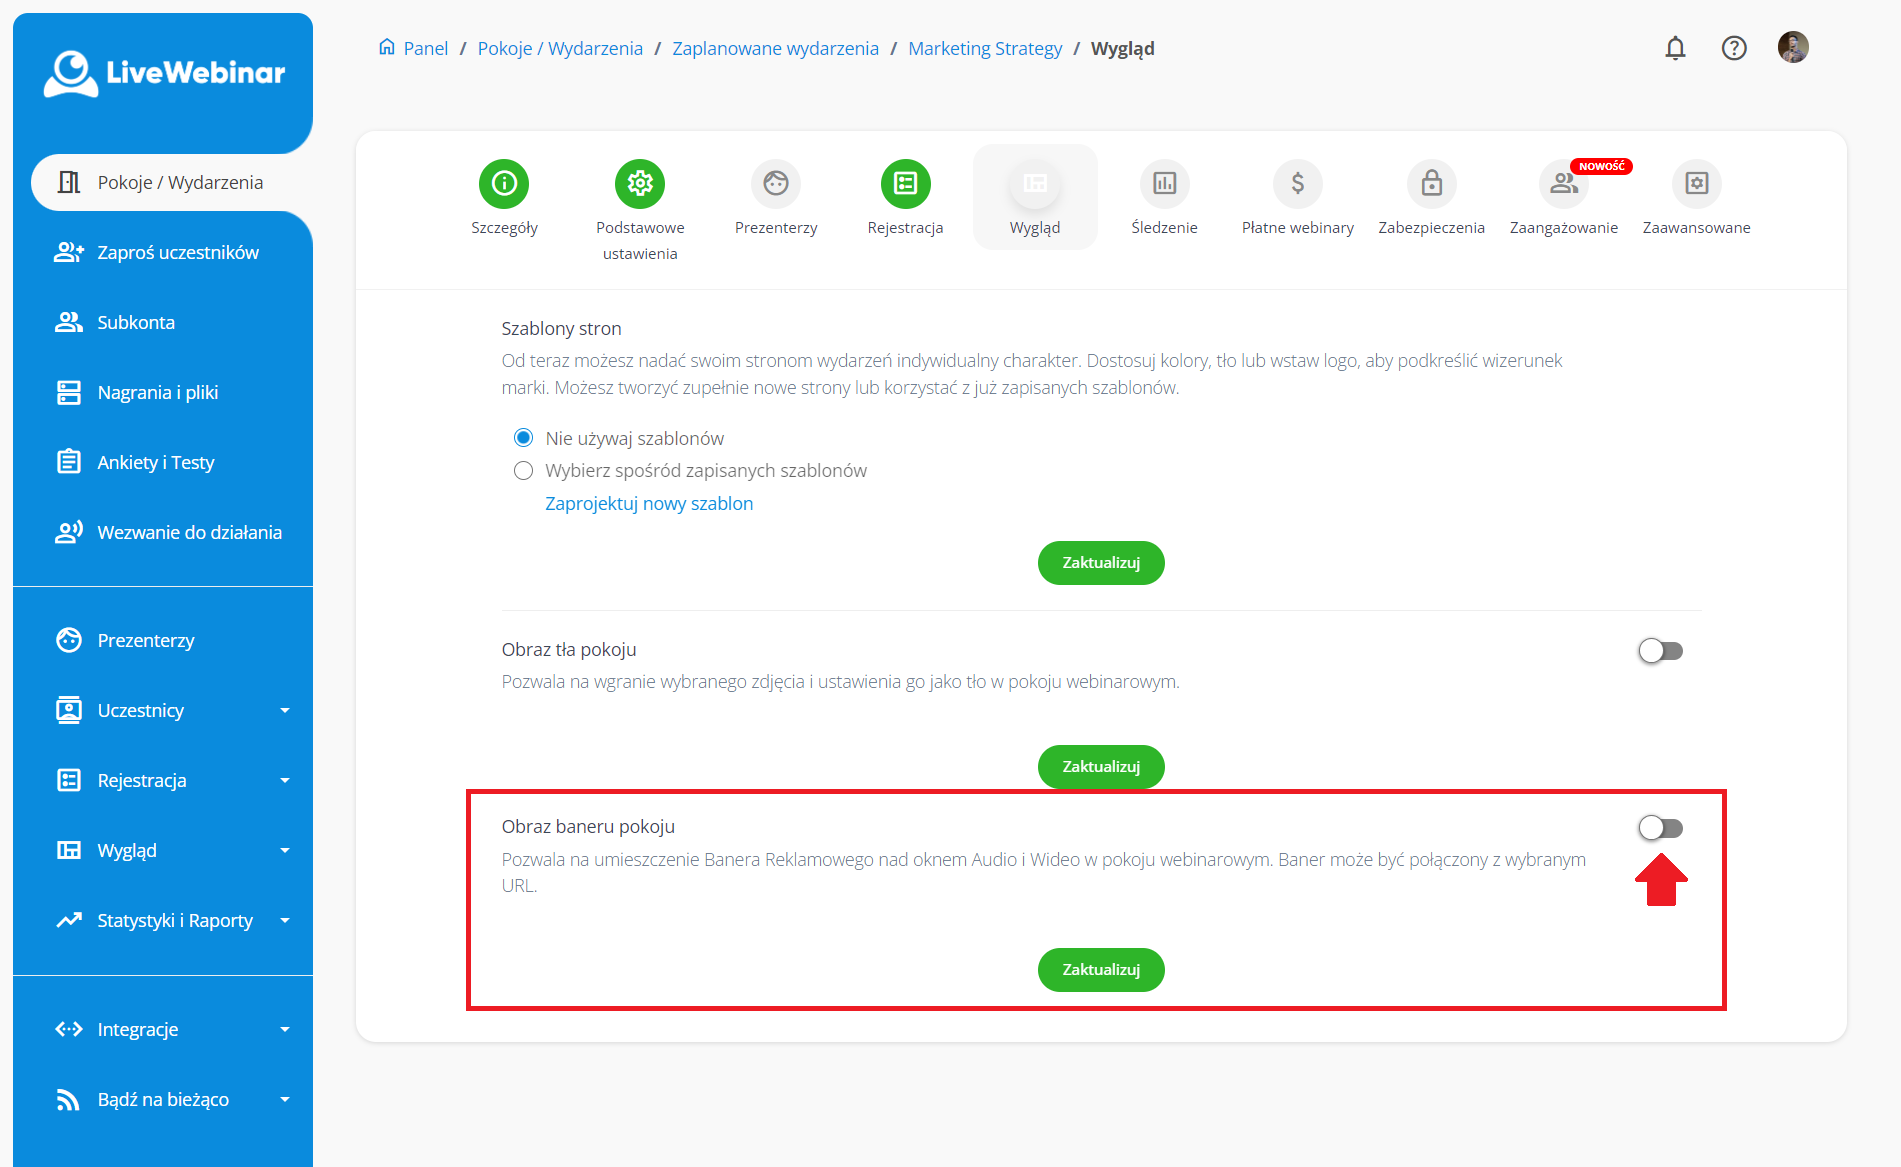Screen dimensions: 1901x1167
Task: Open the Śledzenie chart icon step
Action: tap(1164, 183)
